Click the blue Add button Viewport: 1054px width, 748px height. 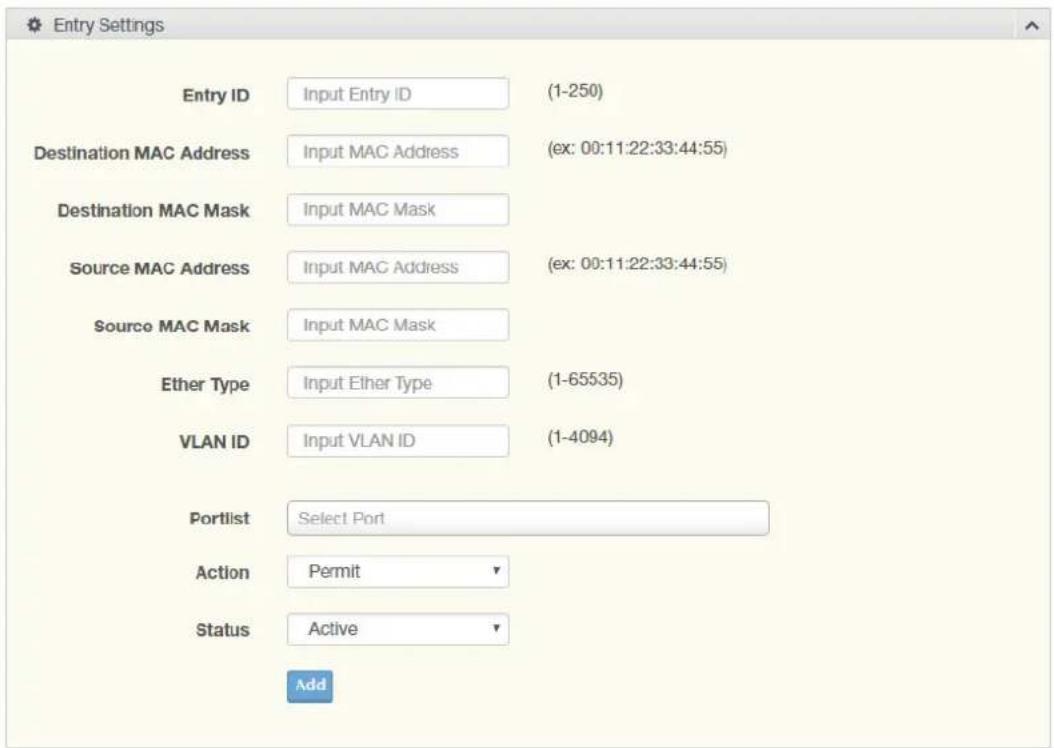click(310, 686)
